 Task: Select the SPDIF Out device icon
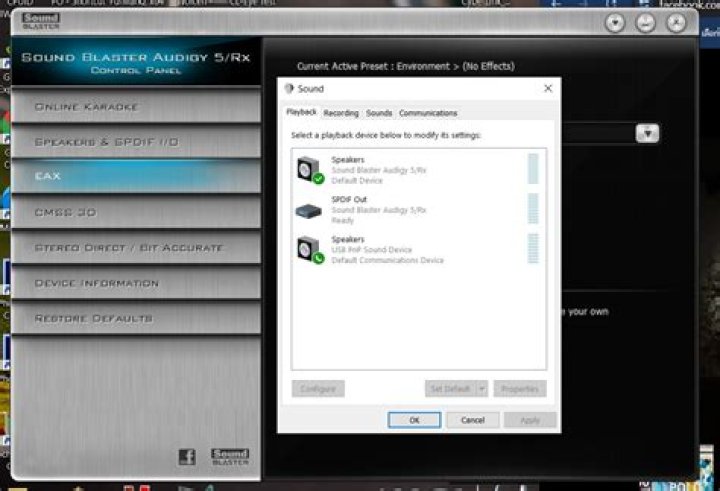pyautogui.click(x=309, y=211)
